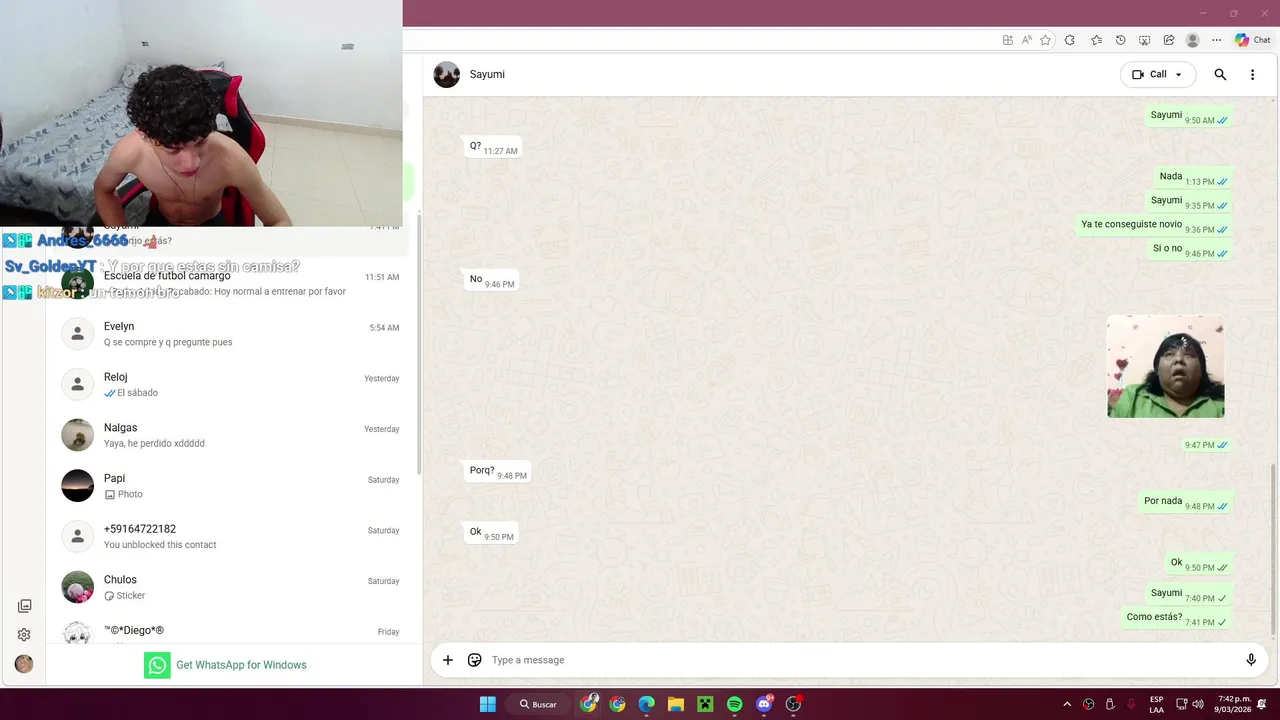This screenshot has width=1280, height=720.
Task: Open Sayumi's profile picture in chat header
Action: tap(447, 74)
